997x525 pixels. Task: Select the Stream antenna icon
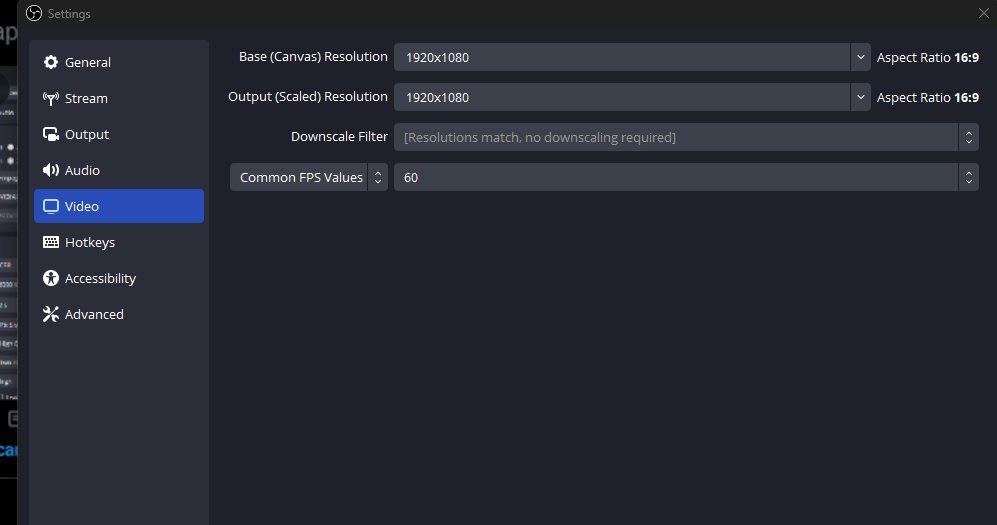[x=51, y=99]
